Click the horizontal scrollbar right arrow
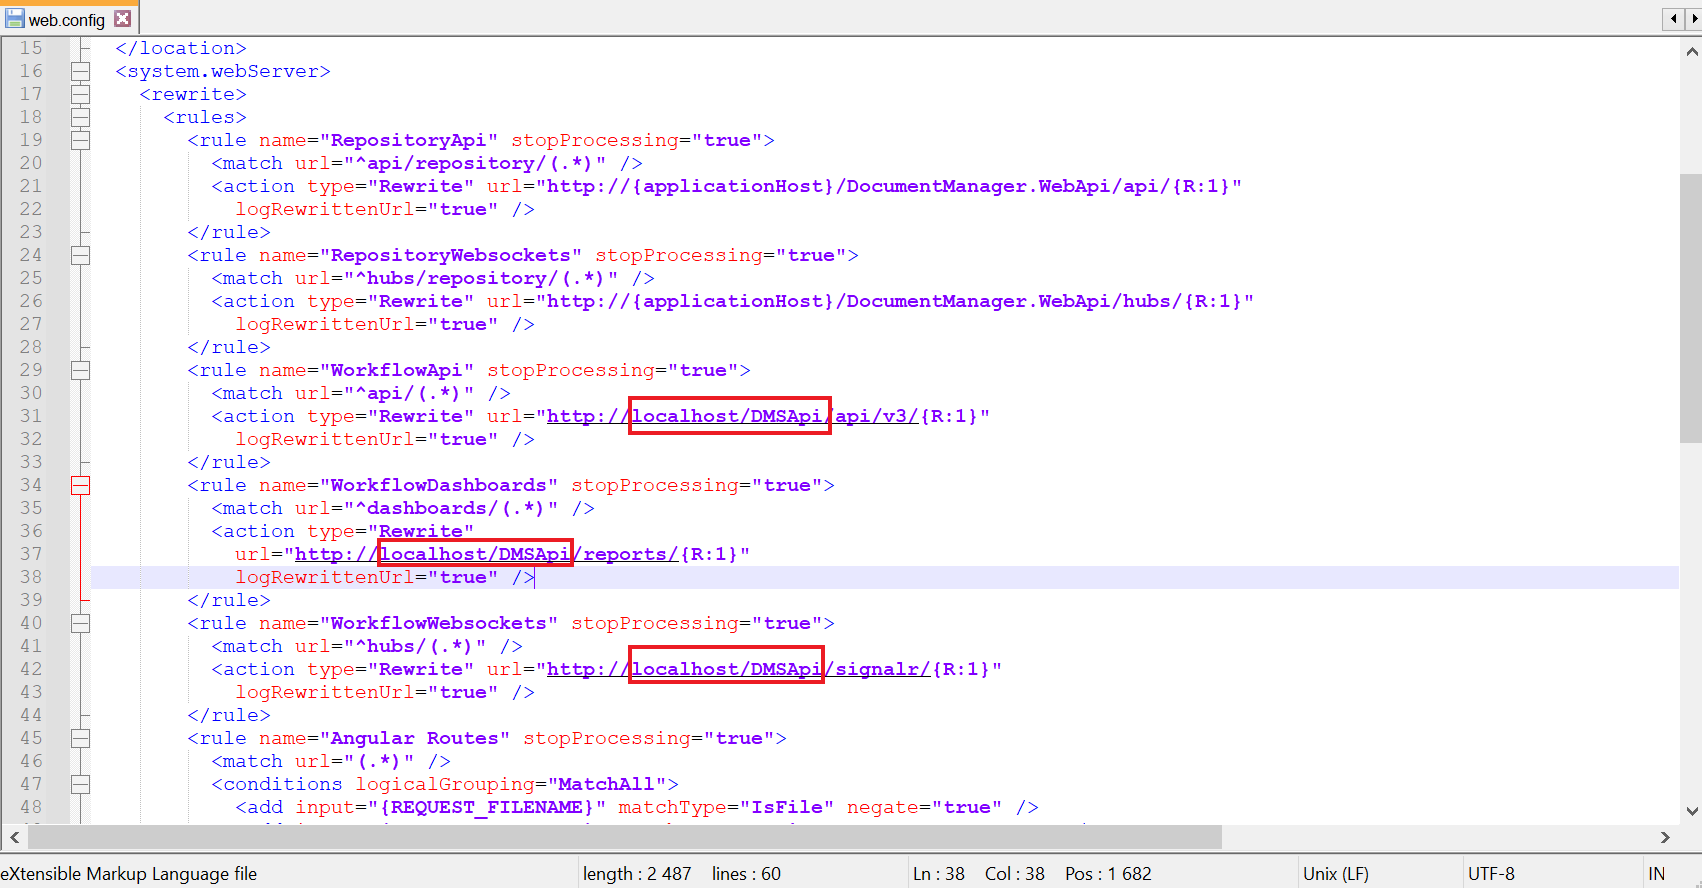The height and width of the screenshot is (888, 1702). click(x=1665, y=837)
